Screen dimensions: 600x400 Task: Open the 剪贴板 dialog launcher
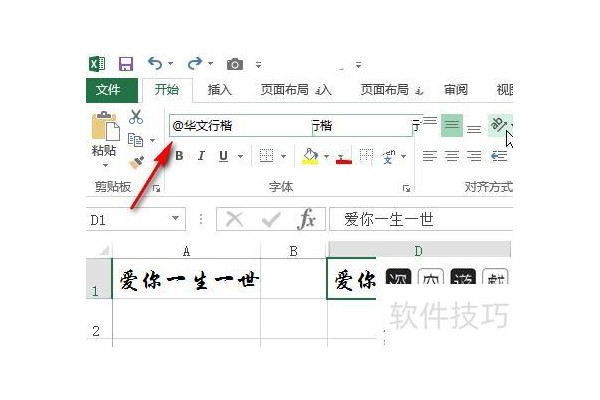(x=156, y=188)
